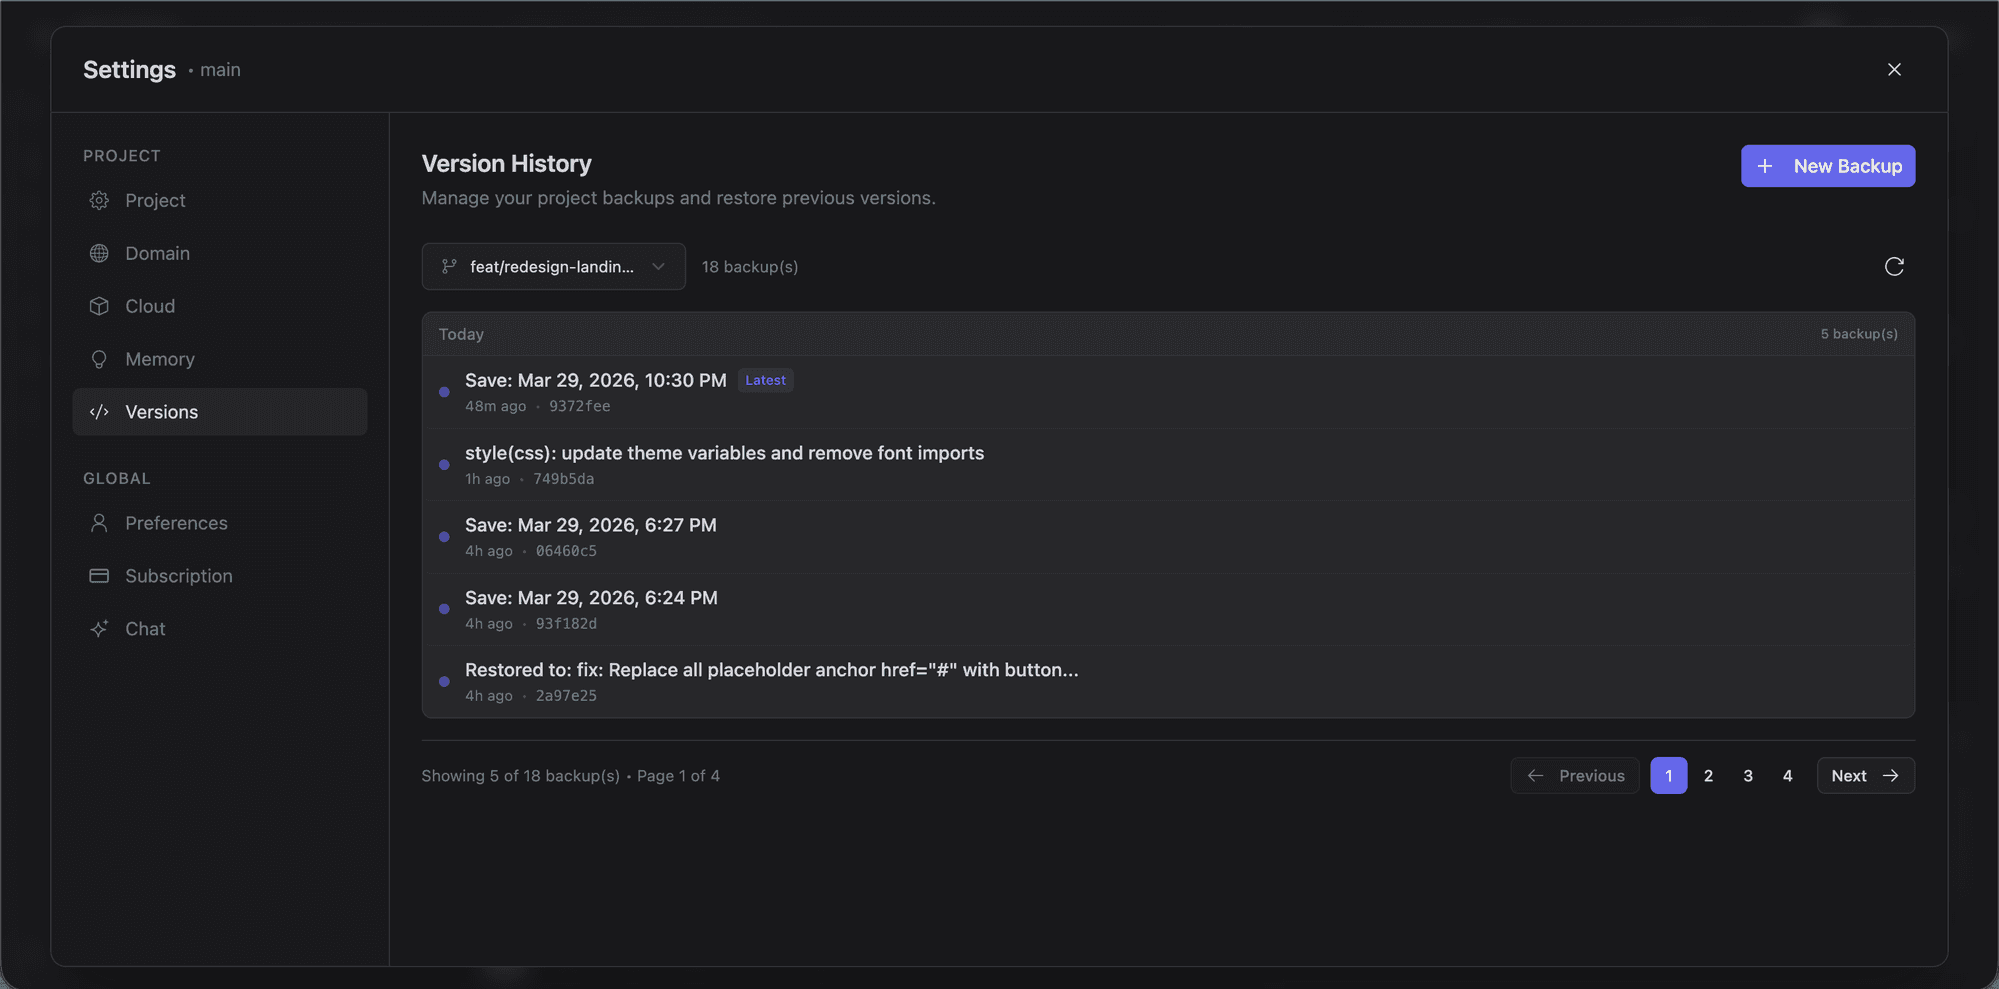Image resolution: width=1999 pixels, height=989 pixels.
Task: Click the git branch icon in selector
Action: coord(449,266)
